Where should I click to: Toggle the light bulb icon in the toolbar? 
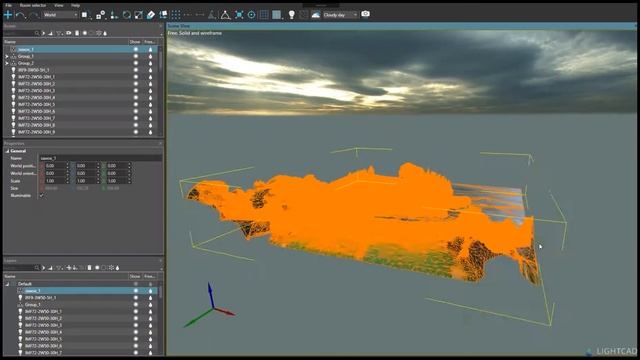pos(291,15)
